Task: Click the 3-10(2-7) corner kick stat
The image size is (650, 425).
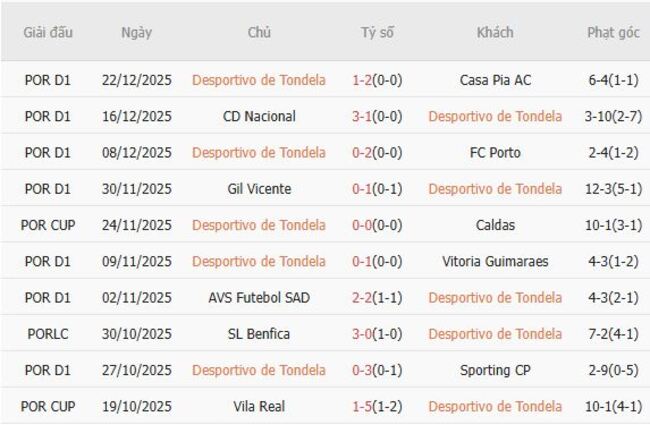Action: [x=613, y=116]
